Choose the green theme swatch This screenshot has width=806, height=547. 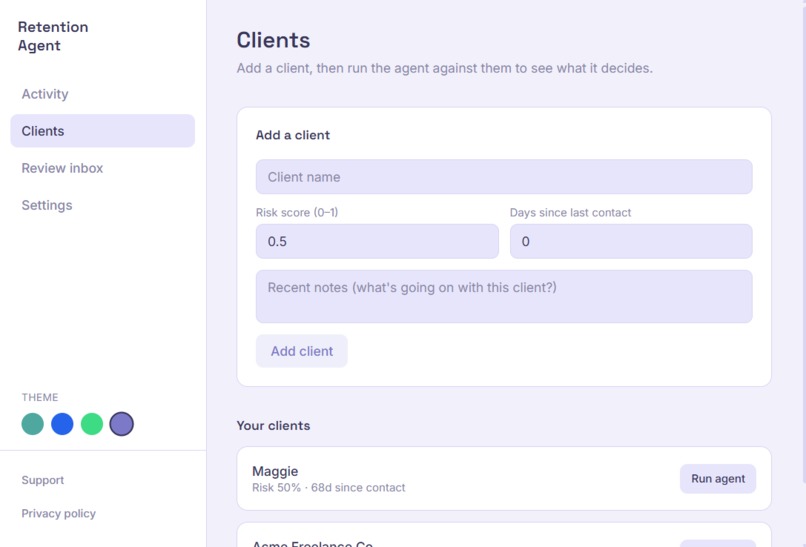pos(92,424)
